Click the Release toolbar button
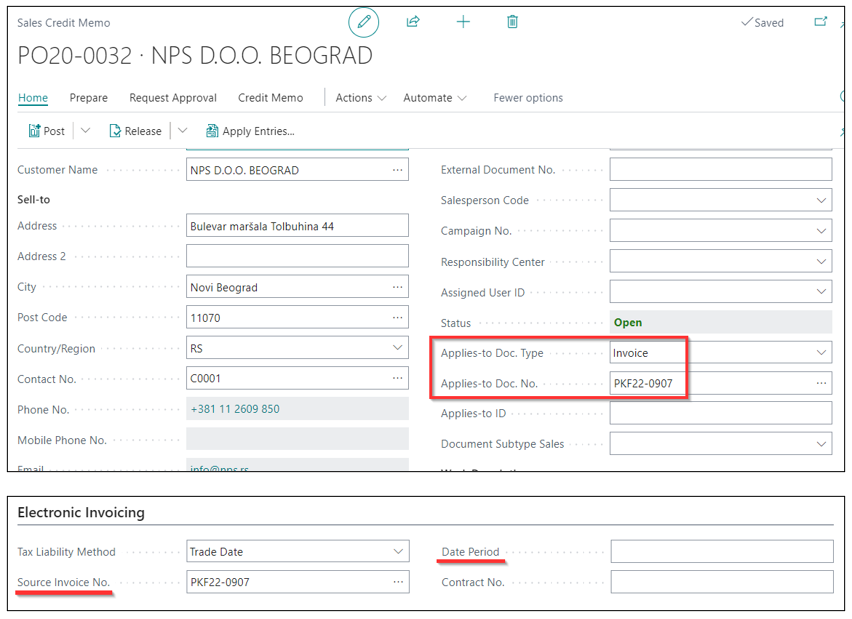This screenshot has width=852, height=619. [x=135, y=131]
